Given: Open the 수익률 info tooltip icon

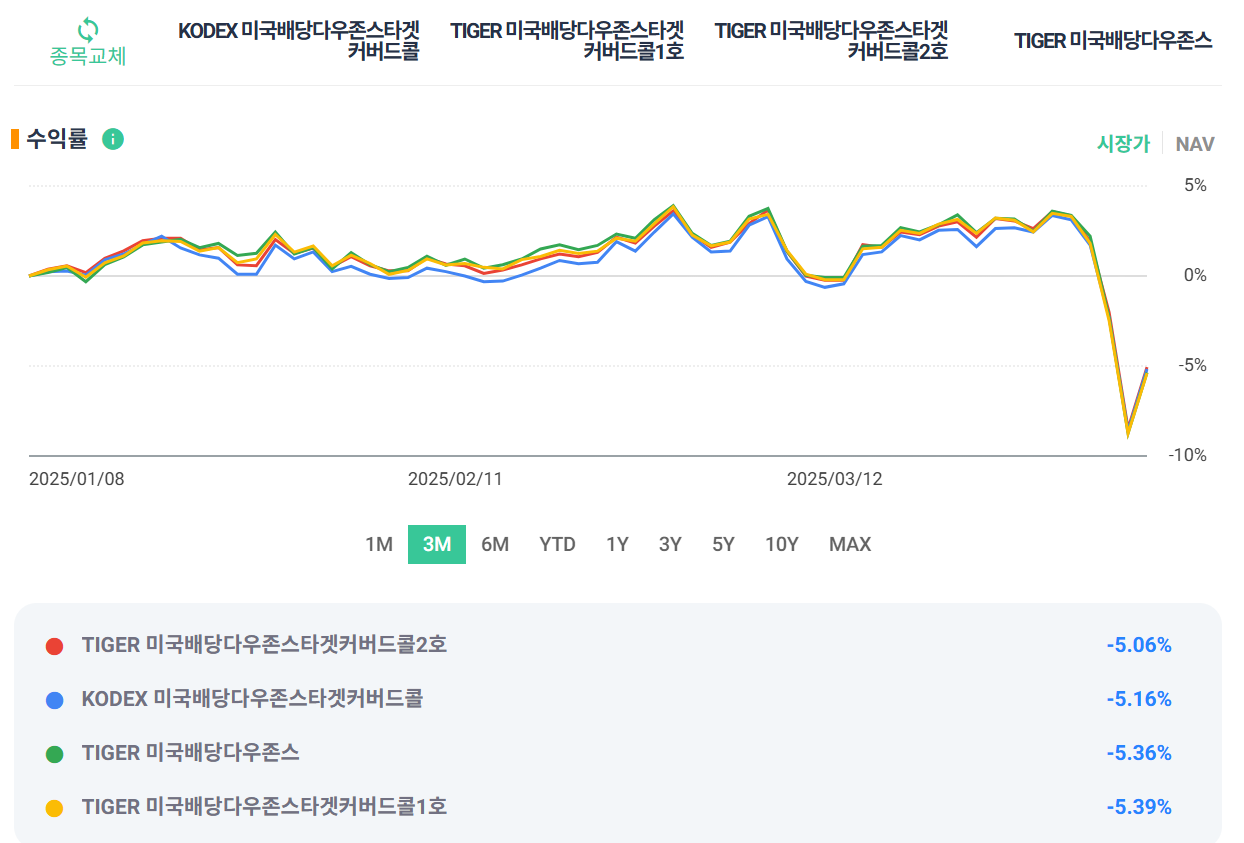Looking at the screenshot, I should 113,139.
